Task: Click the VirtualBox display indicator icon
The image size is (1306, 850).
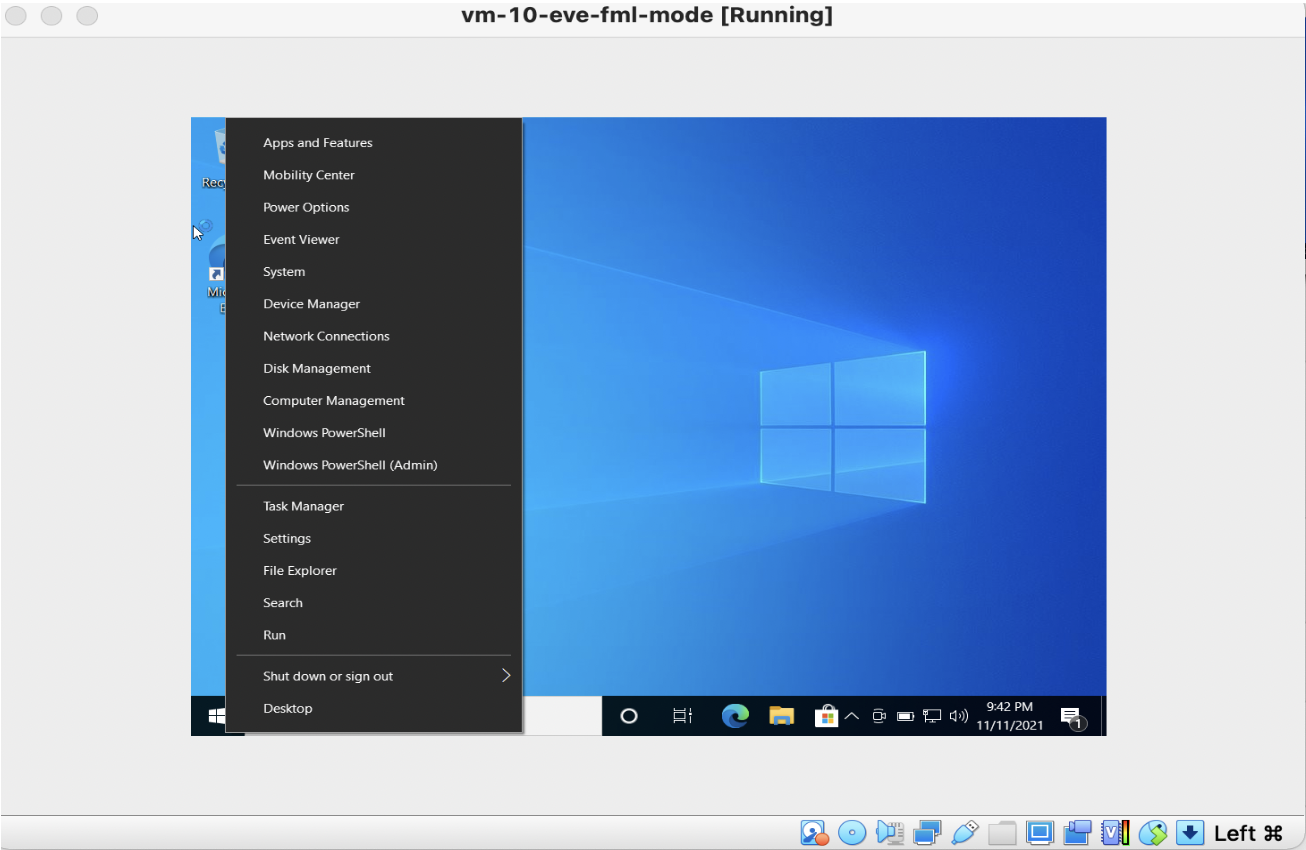Action: 1040,832
